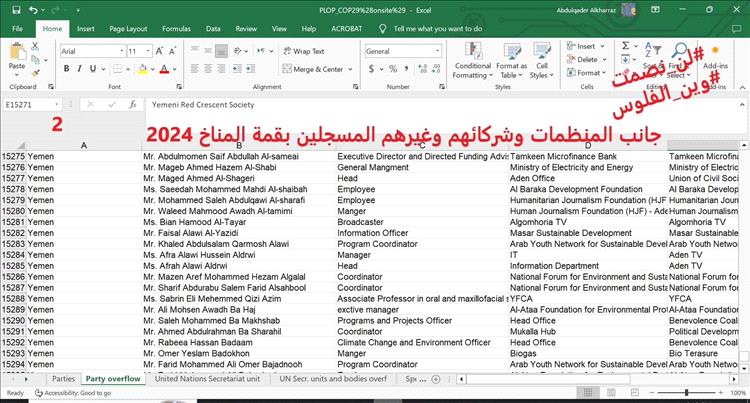Viewport: 750px width, 403px height.
Task: Click the Fill down arrow icon
Action: (626, 59)
